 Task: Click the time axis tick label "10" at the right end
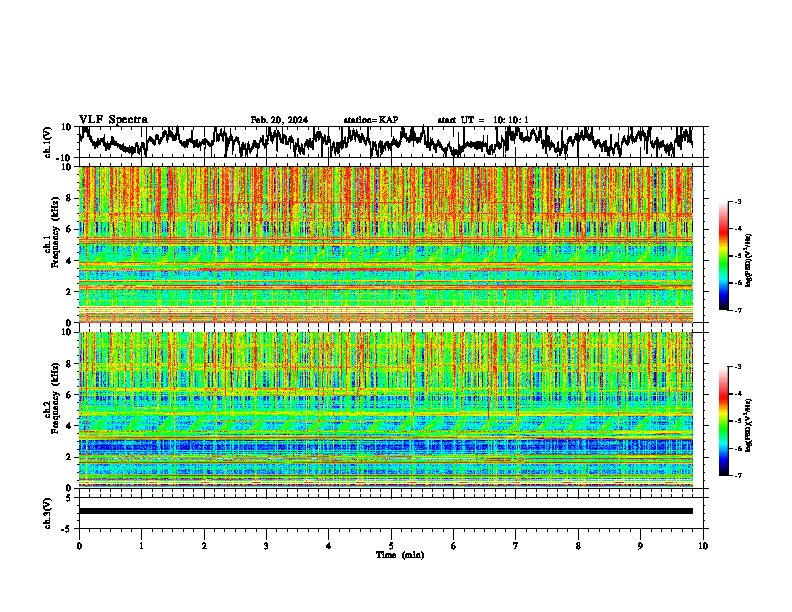pos(703,546)
